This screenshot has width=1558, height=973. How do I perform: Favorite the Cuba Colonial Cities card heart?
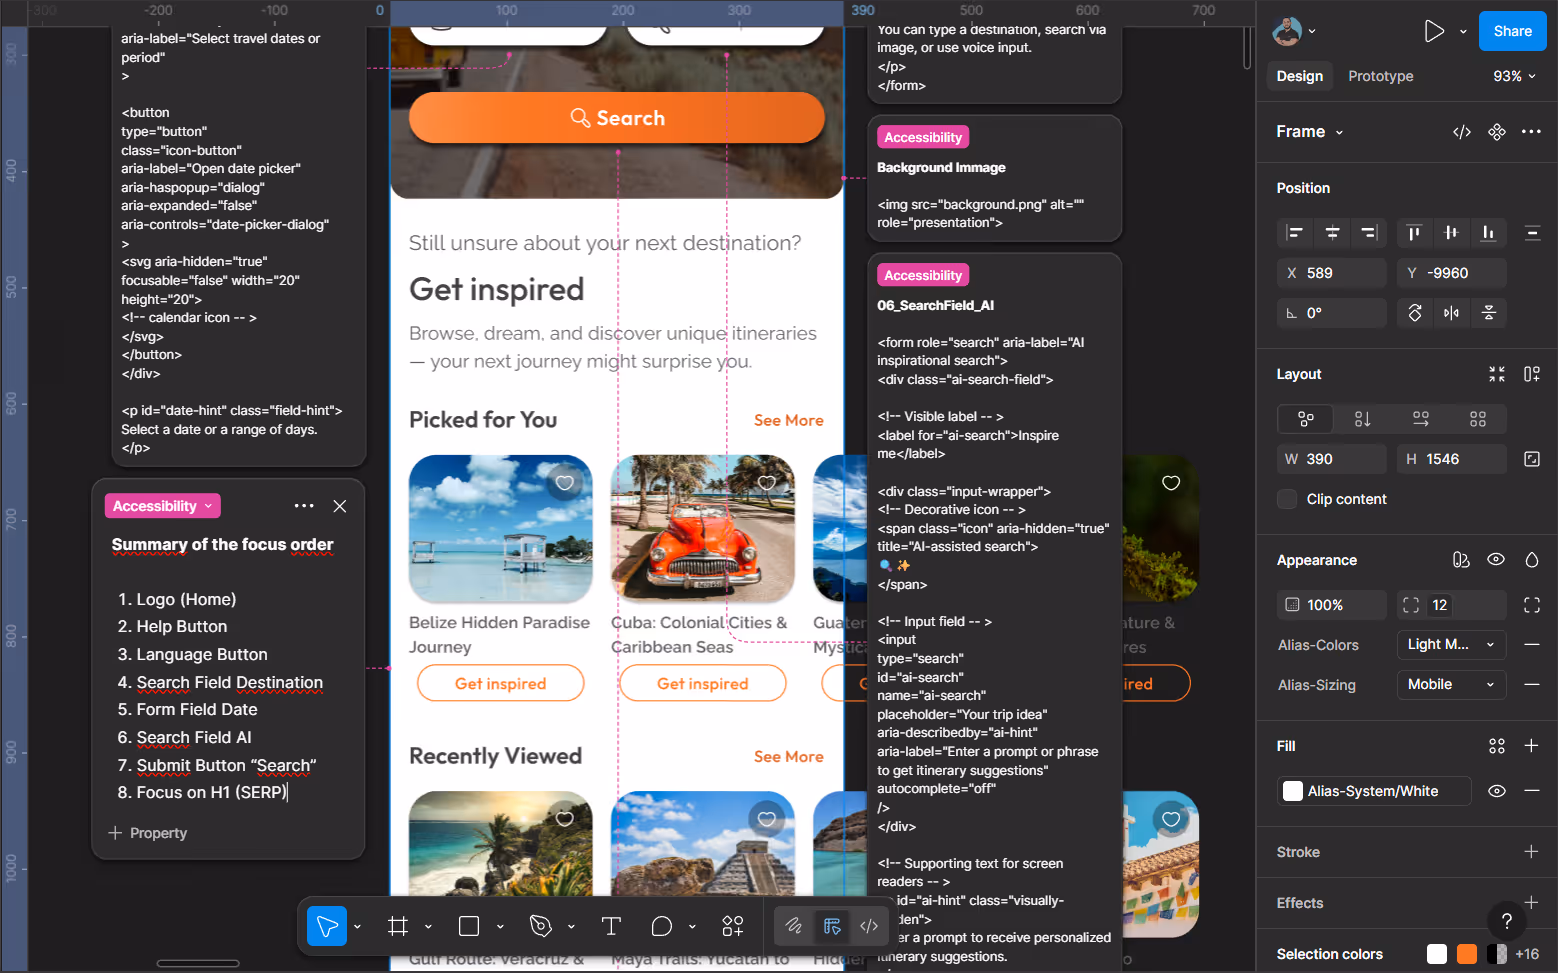pos(767,483)
